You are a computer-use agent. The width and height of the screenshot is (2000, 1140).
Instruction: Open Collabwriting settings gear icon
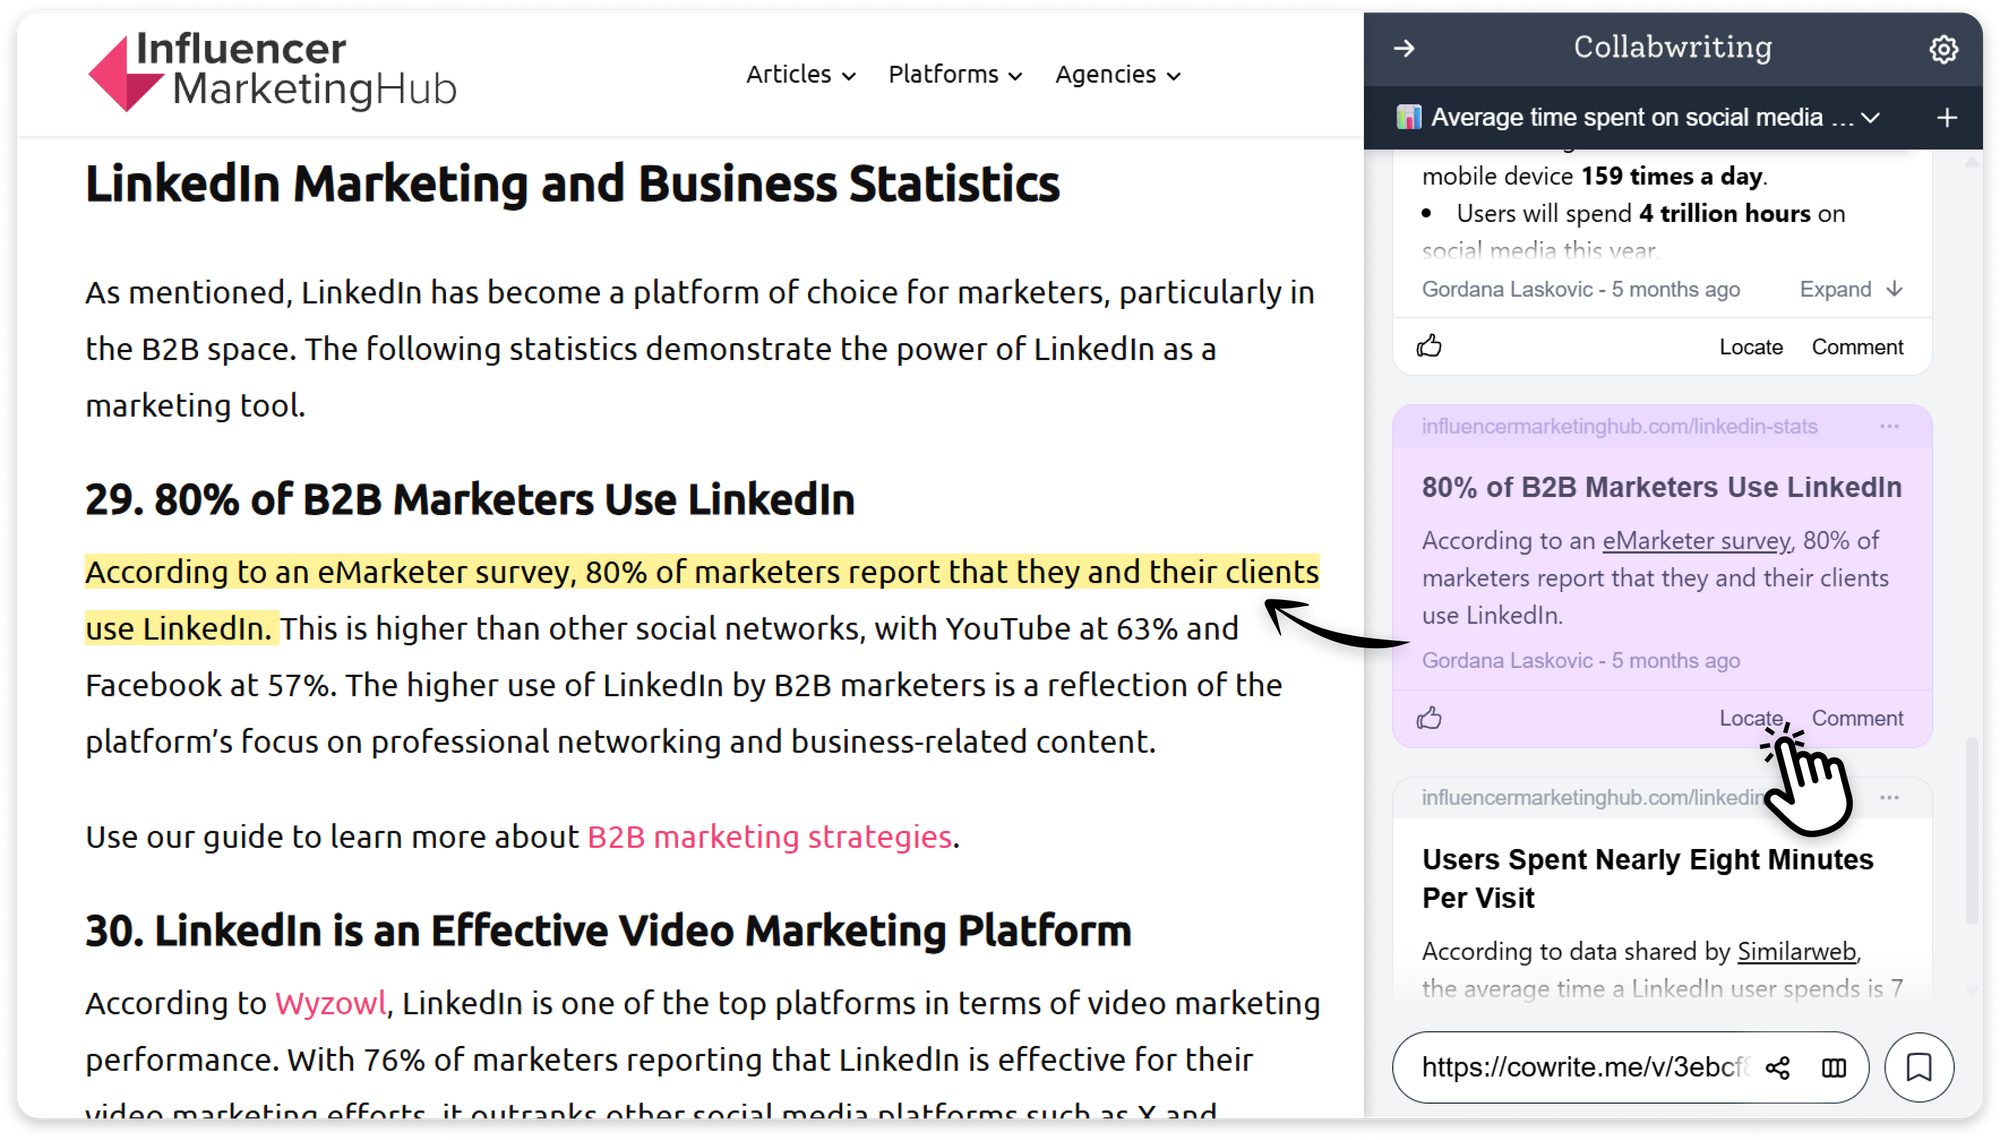click(1943, 49)
